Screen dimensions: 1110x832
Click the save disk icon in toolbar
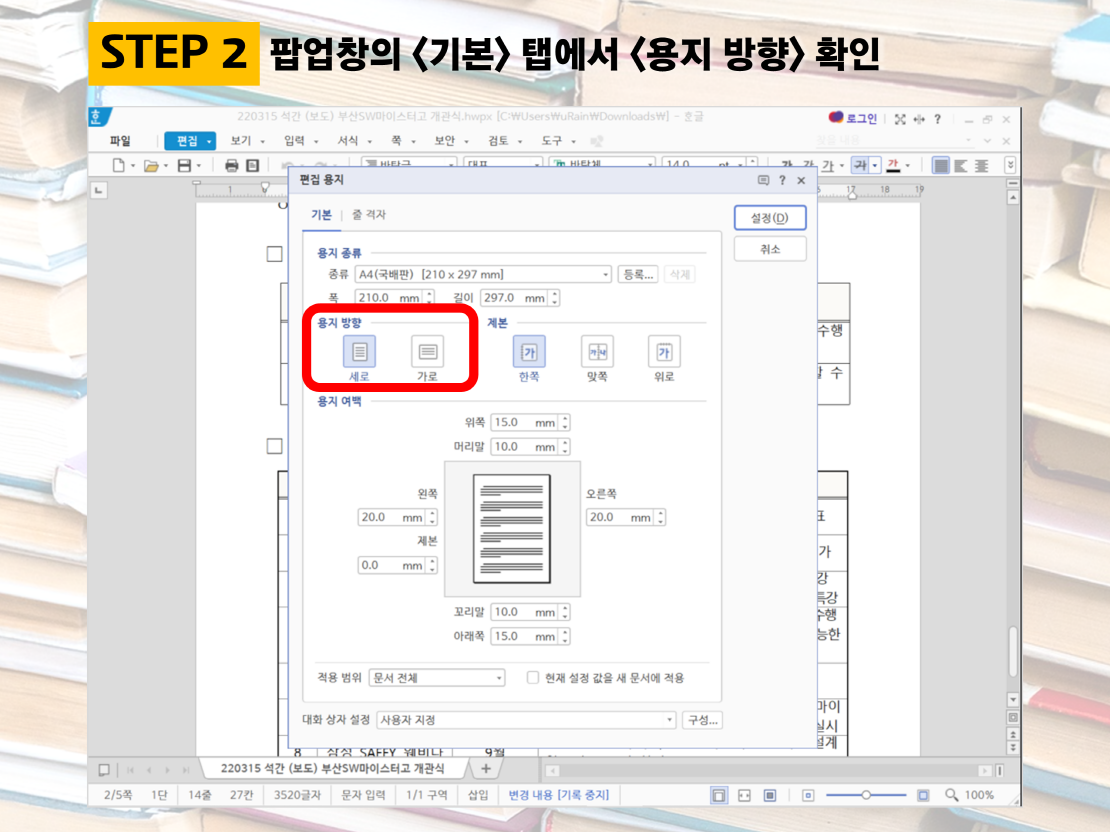point(184,166)
